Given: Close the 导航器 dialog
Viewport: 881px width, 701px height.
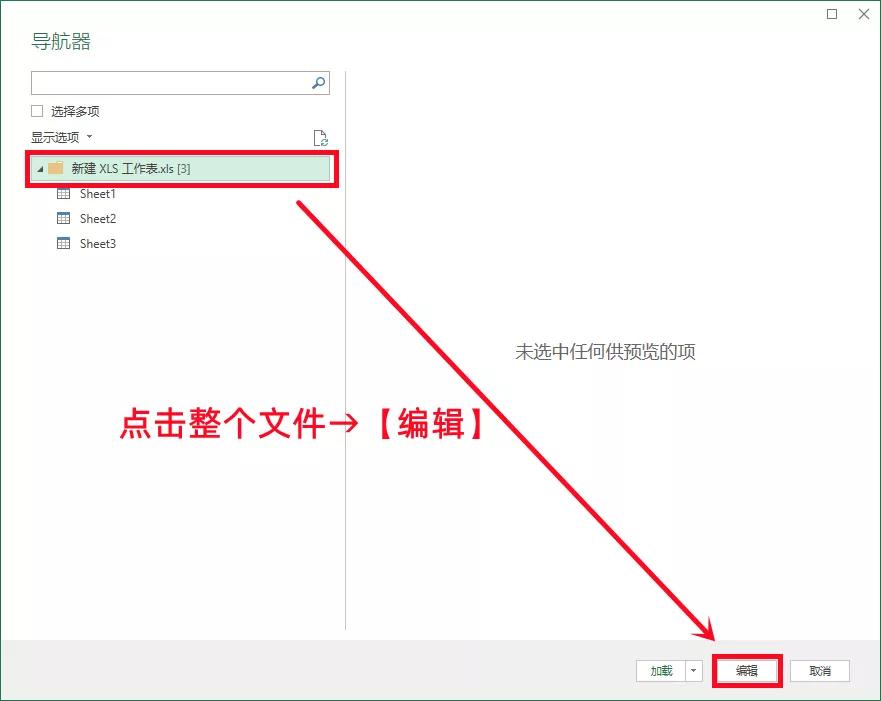Looking at the screenshot, I should [864, 14].
